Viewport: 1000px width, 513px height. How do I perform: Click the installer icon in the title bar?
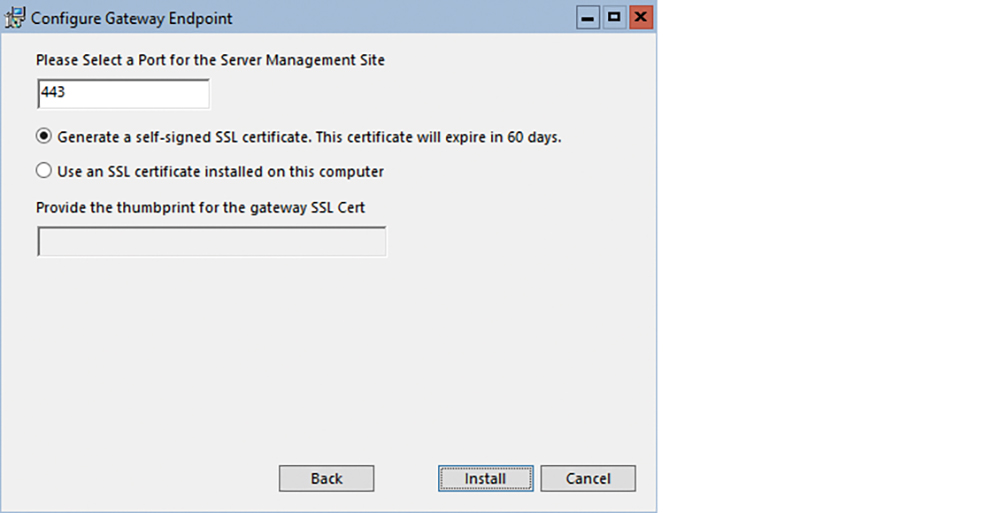(15, 18)
